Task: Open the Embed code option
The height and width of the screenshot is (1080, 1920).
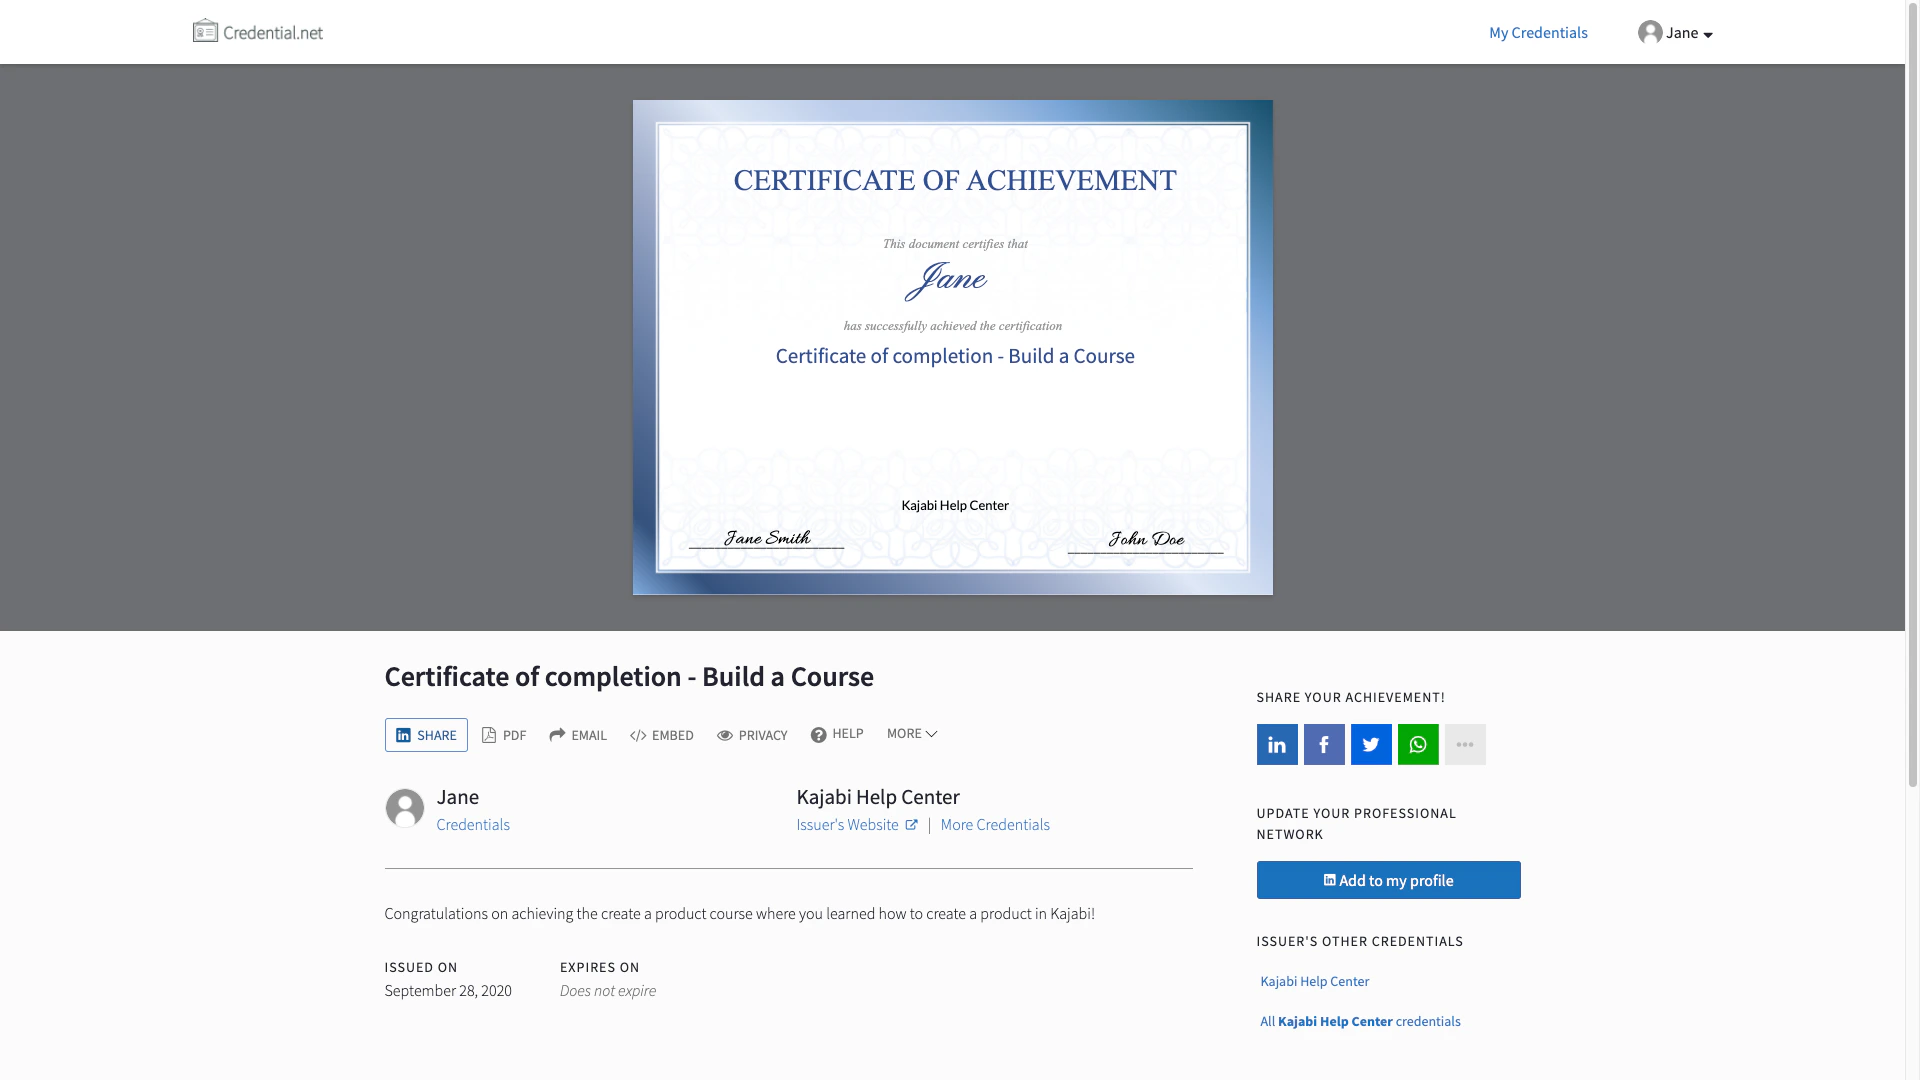Action: 662,735
